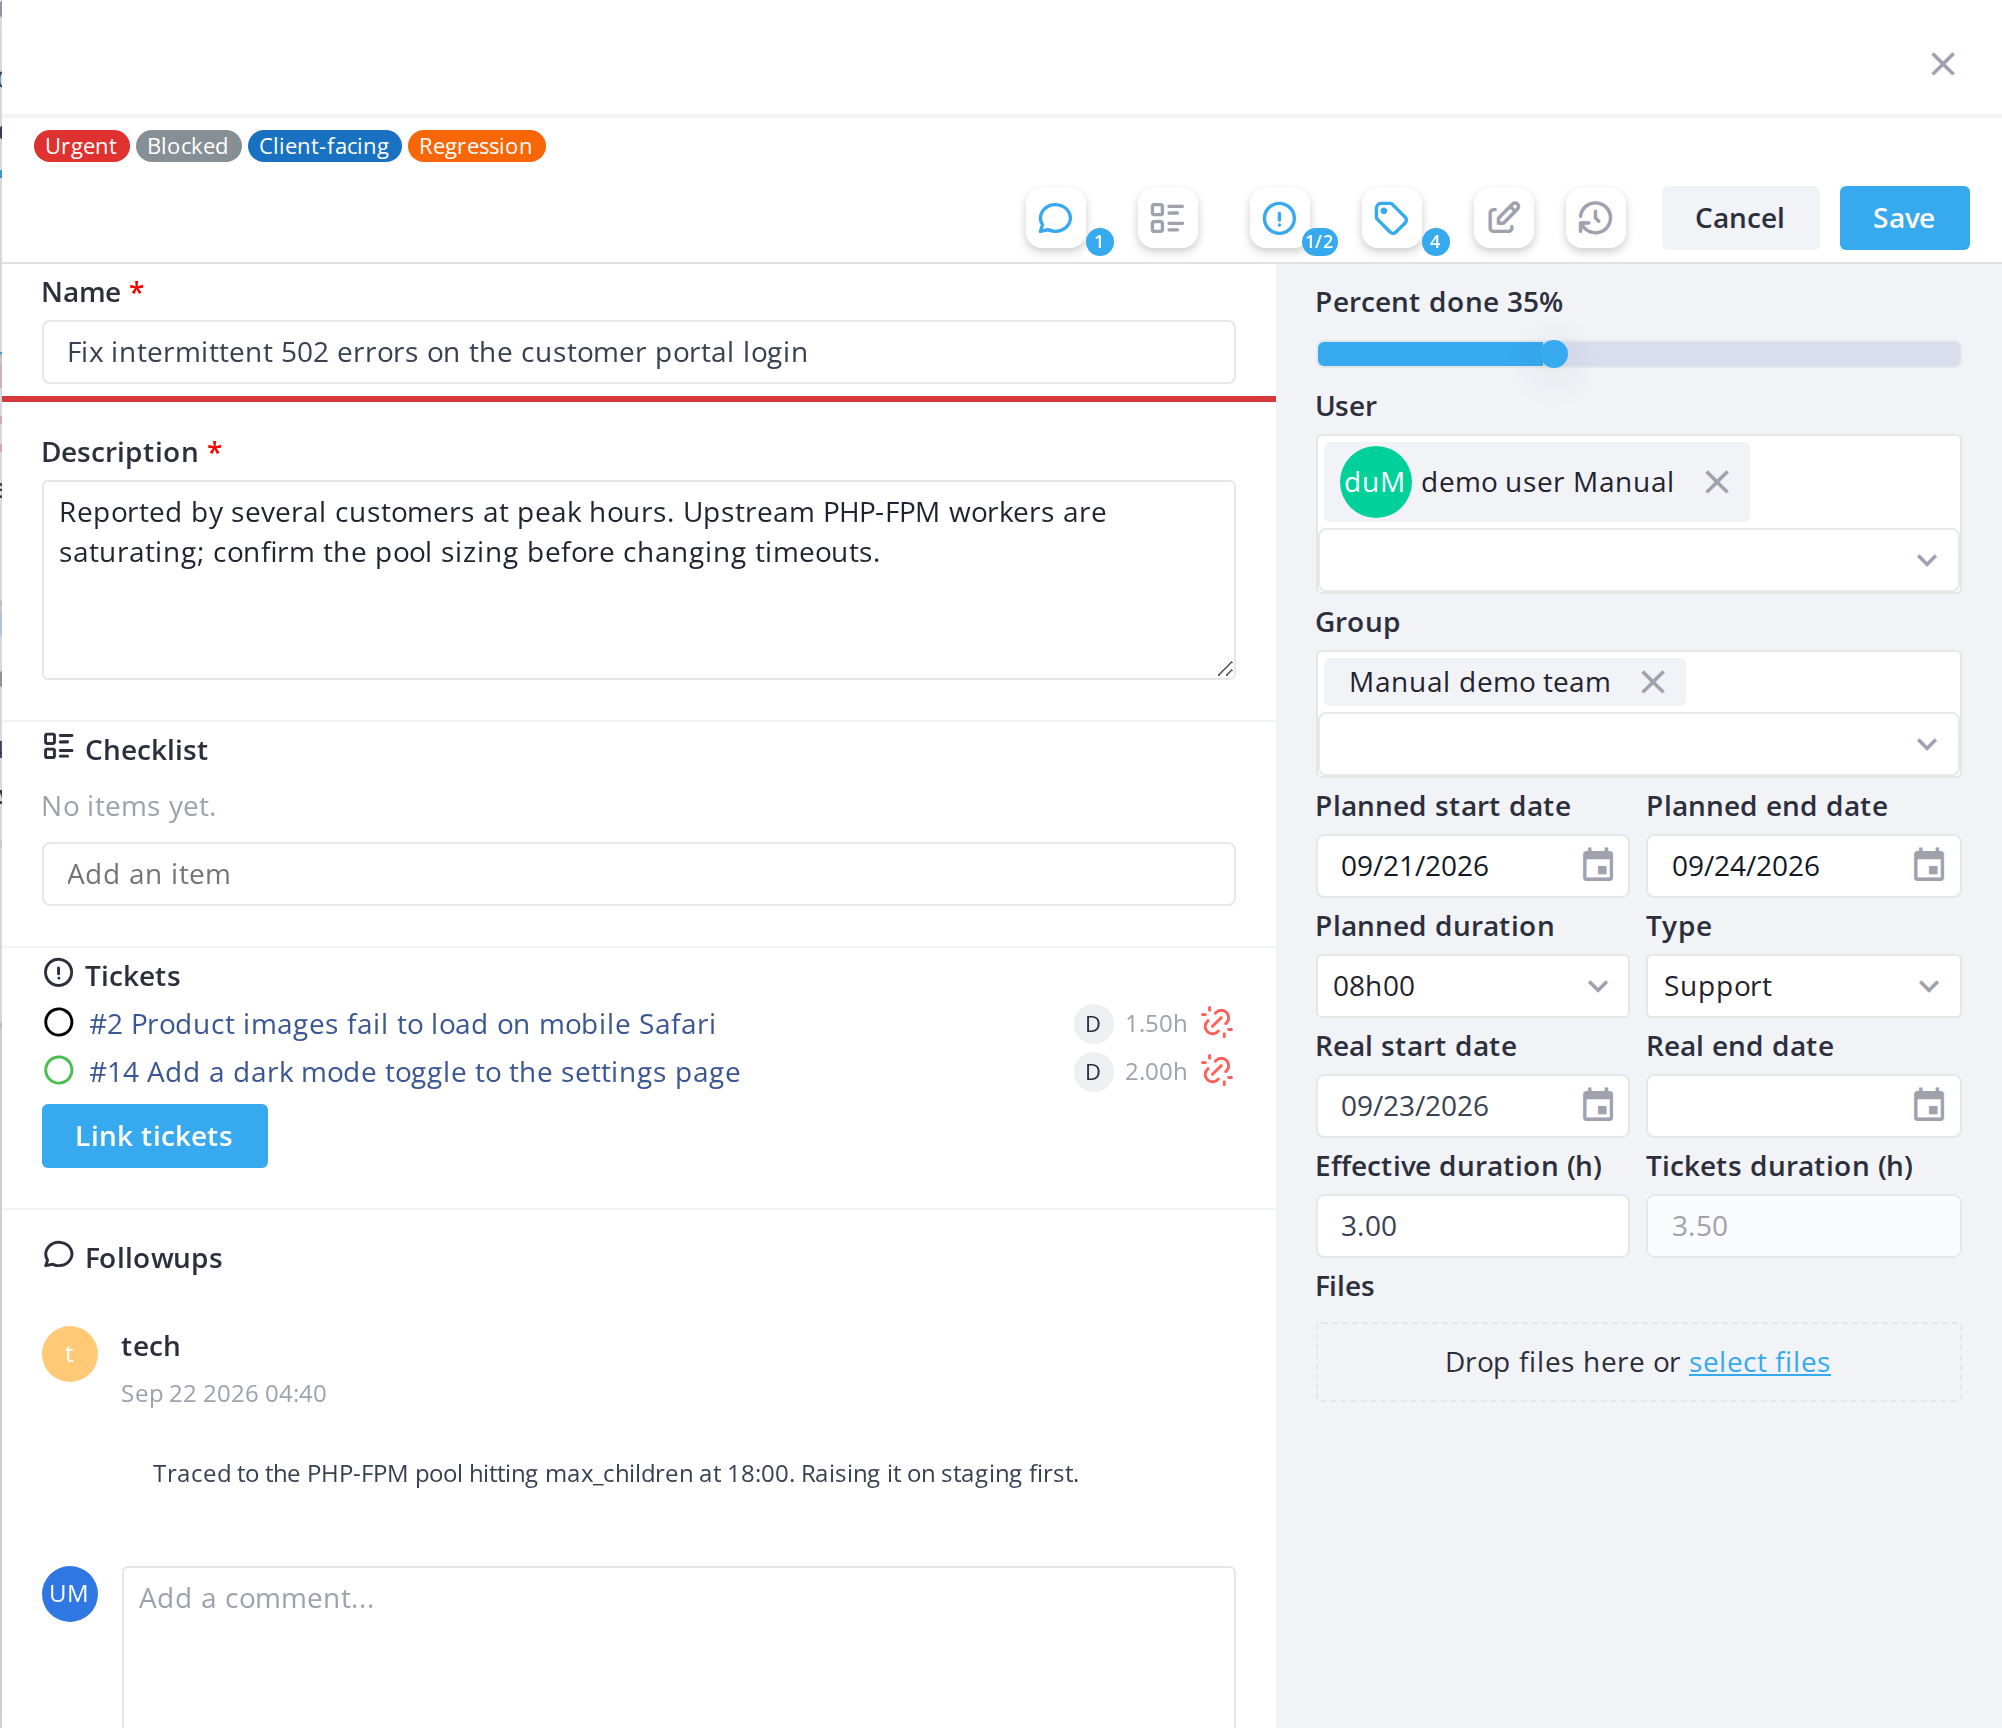This screenshot has width=2002, height=1728.
Task: Click the Planned start date field
Action: click(x=1472, y=866)
